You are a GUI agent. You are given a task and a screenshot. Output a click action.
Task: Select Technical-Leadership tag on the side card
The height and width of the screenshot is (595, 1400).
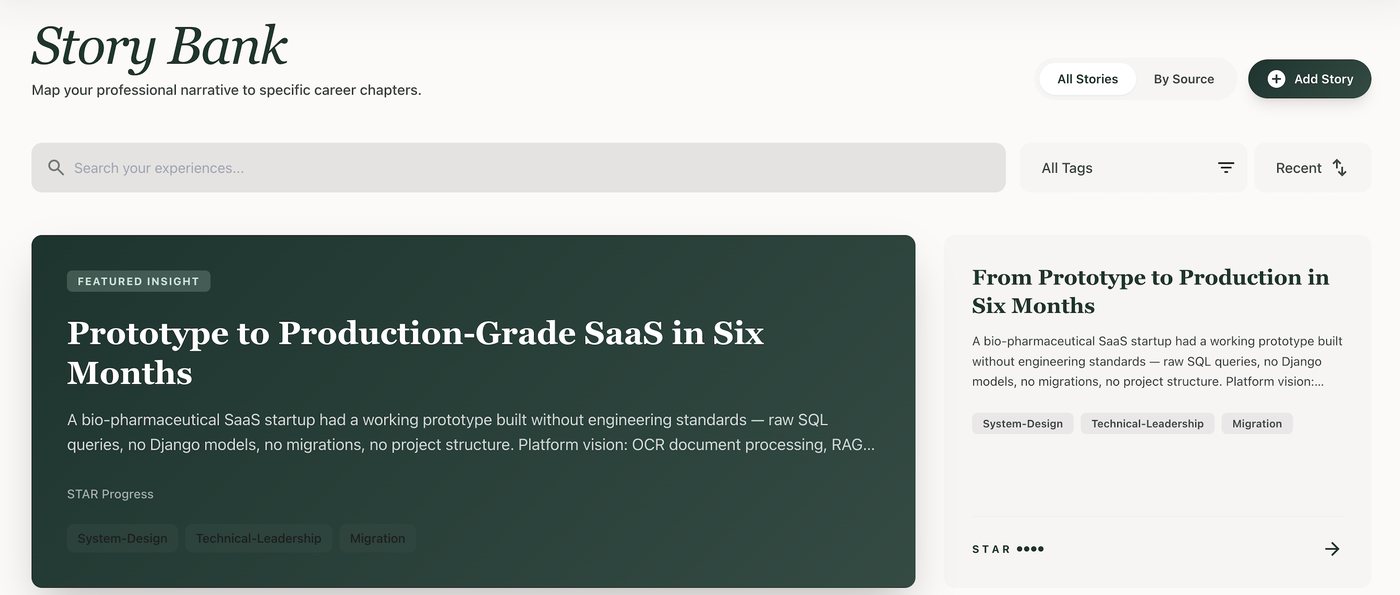[1147, 424]
